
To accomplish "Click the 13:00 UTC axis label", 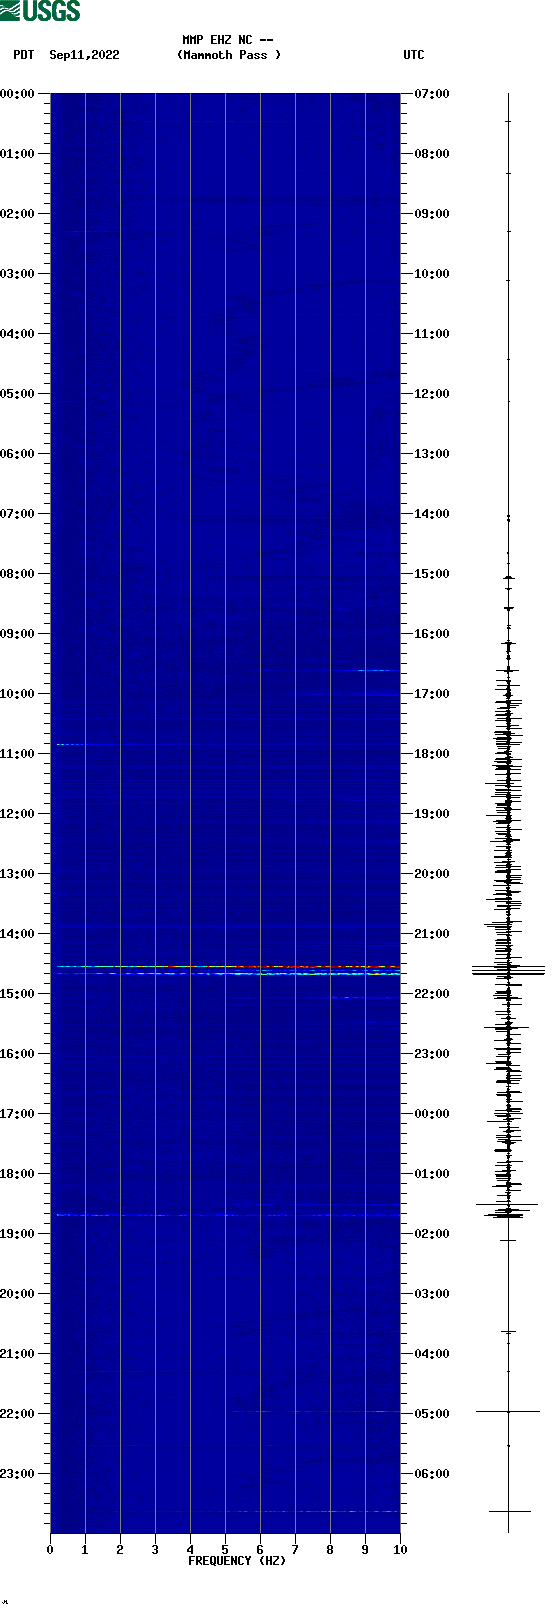I will click(x=432, y=454).
